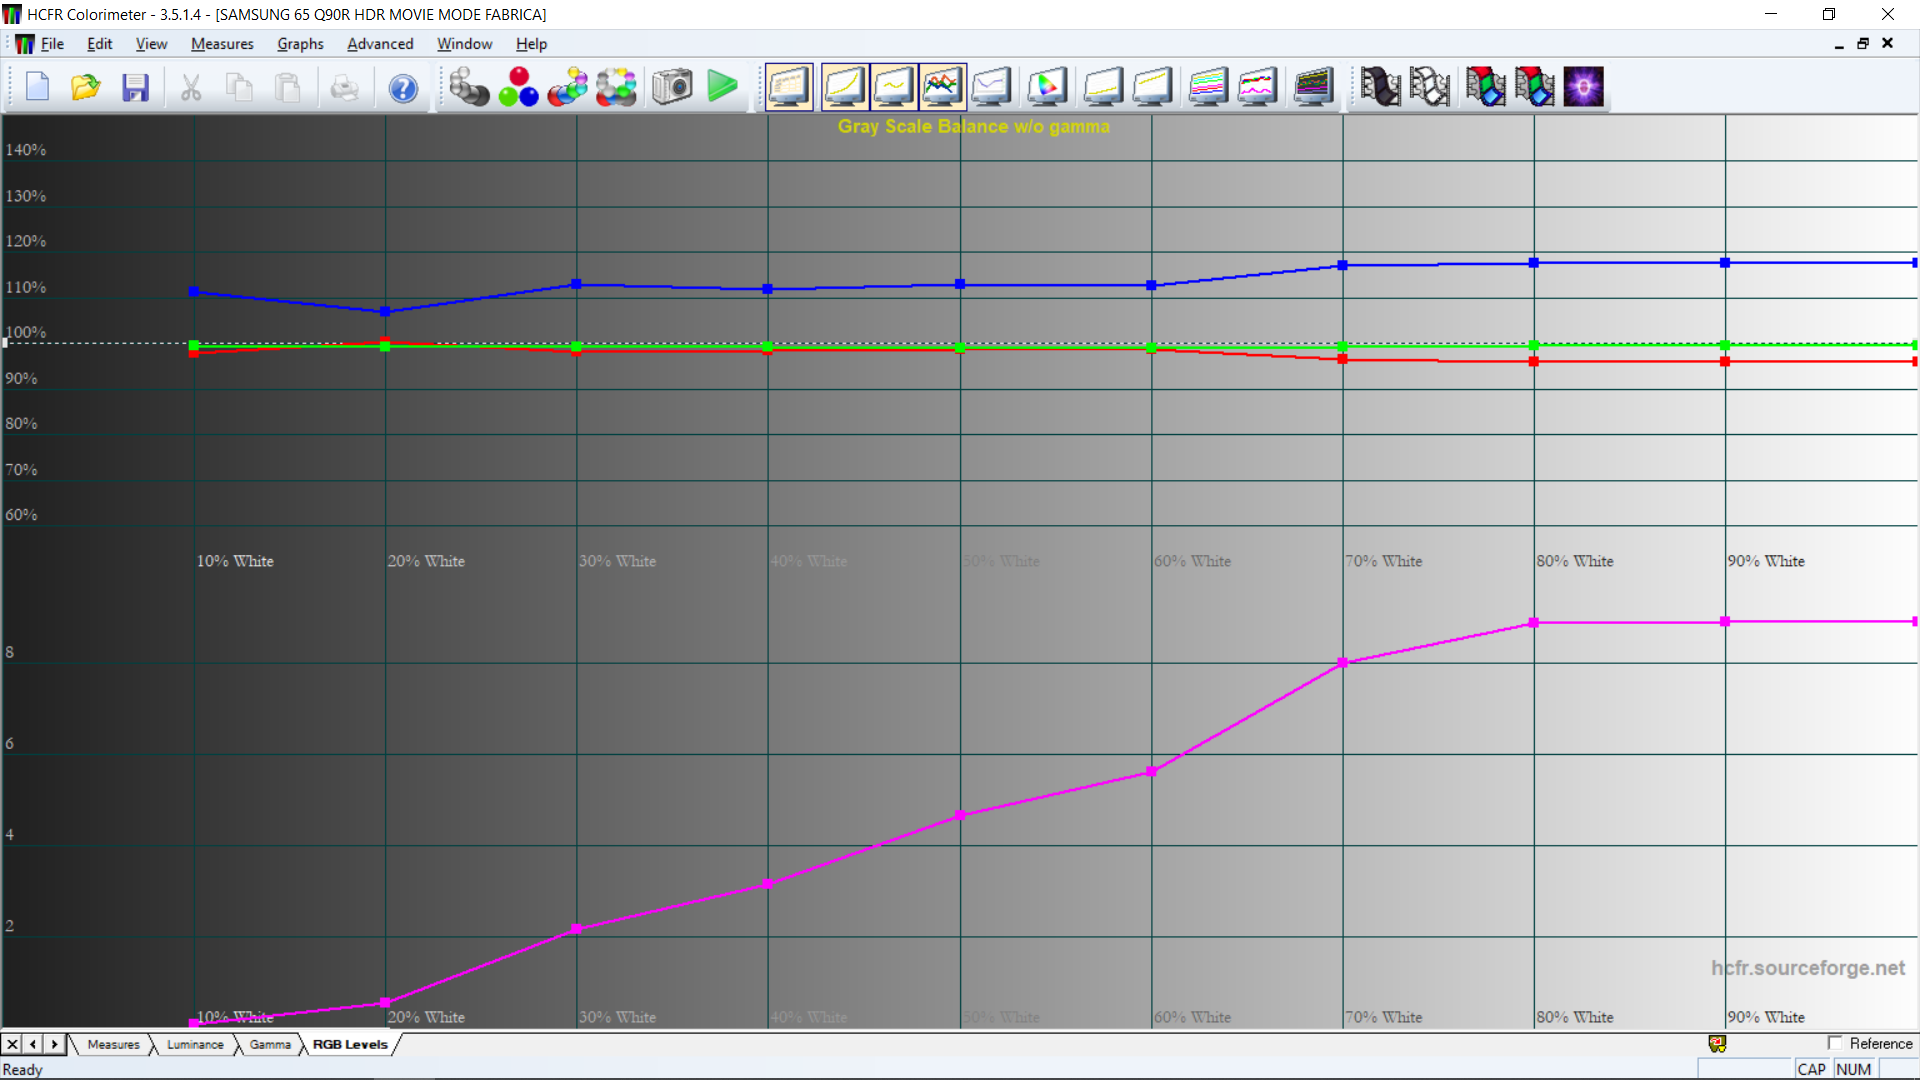Click the gray scale measure spheres icon

pos(468,87)
